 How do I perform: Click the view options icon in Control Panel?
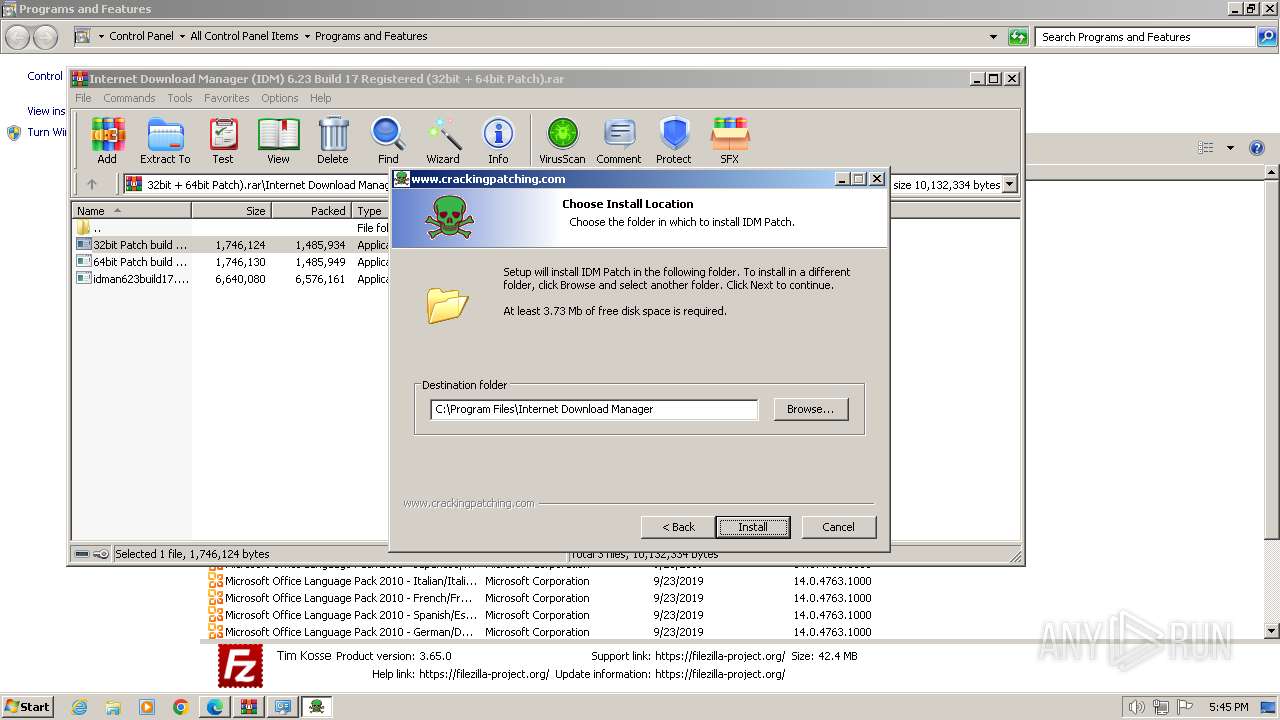[x=1205, y=148]
